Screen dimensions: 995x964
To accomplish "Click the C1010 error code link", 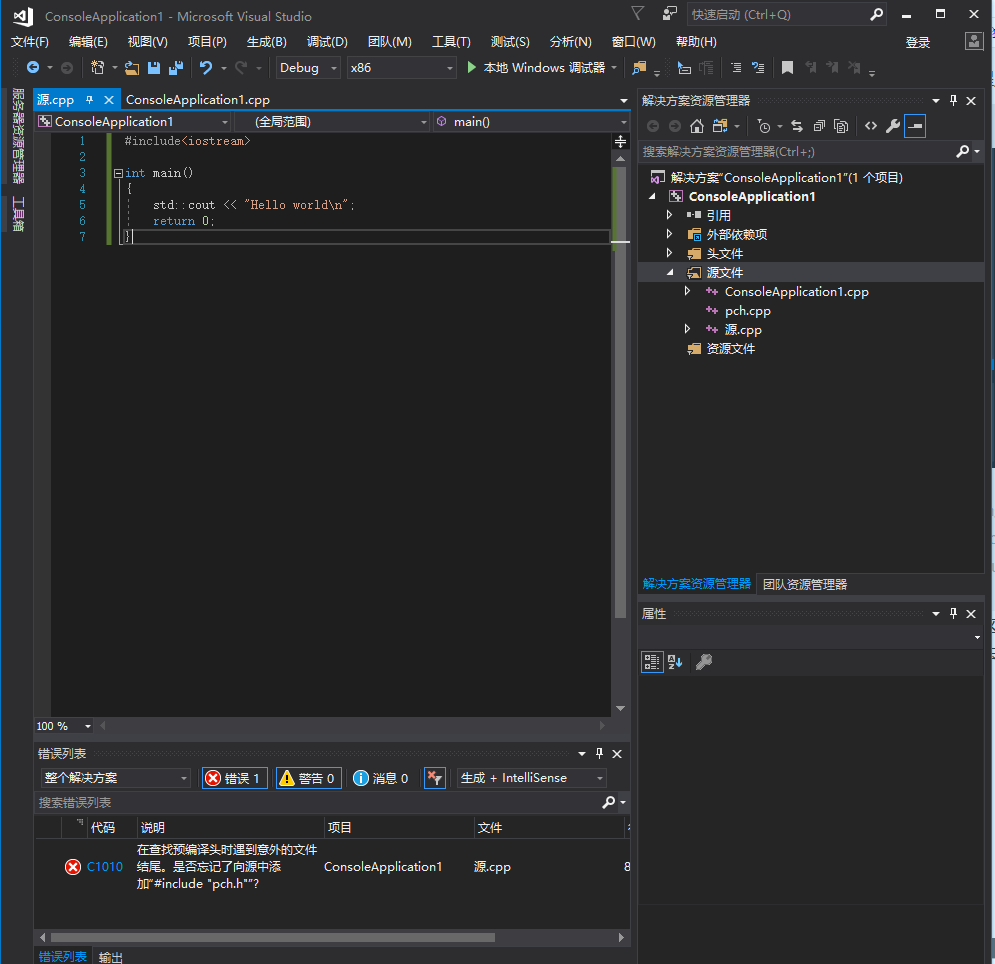I will (103, 867).
